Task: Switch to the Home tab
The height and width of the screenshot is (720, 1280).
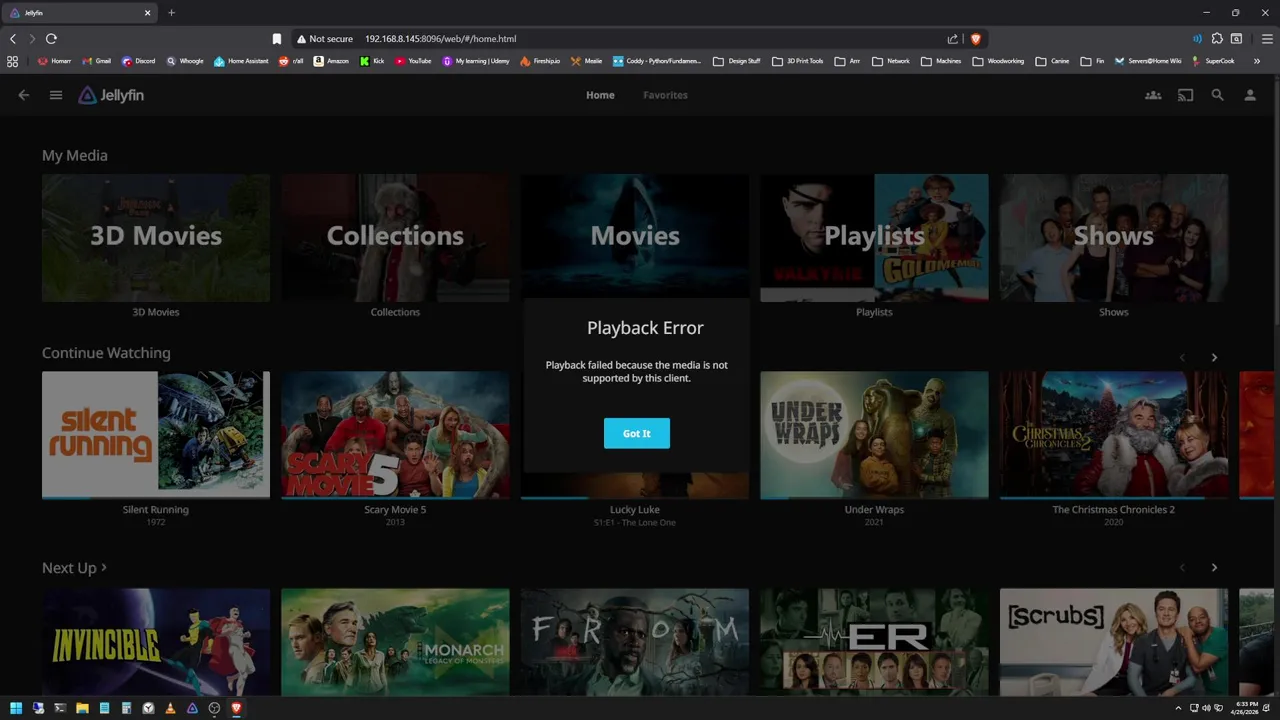Action: (x=600, y=95)
